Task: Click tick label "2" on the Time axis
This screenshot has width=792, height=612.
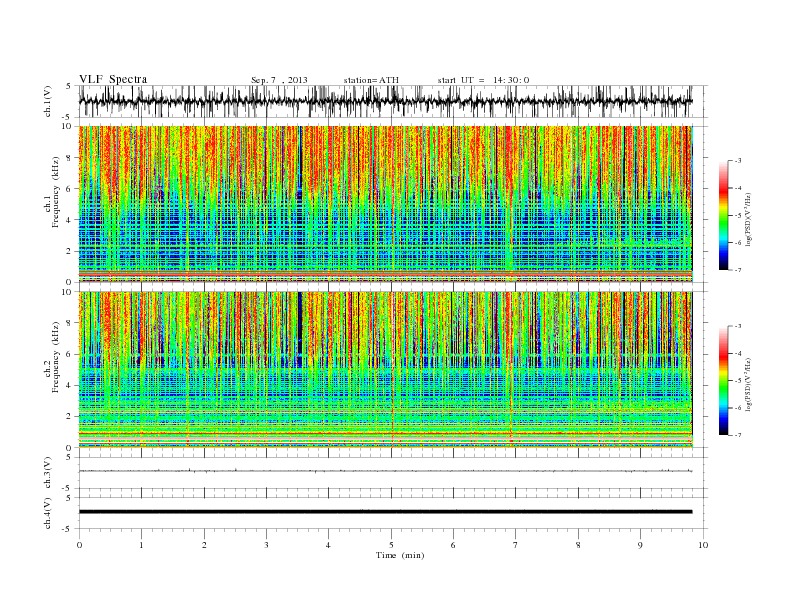Action: (204, 545)
